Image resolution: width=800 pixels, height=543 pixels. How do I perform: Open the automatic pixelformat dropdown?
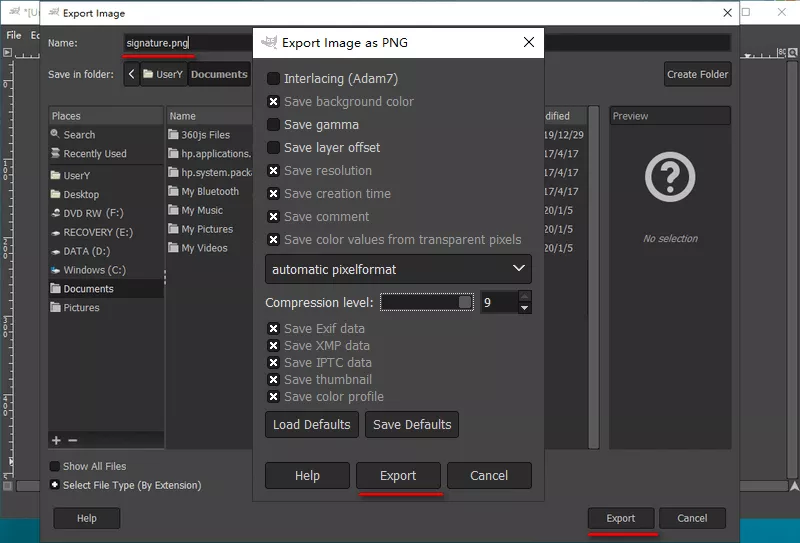[x=398, y=269]
